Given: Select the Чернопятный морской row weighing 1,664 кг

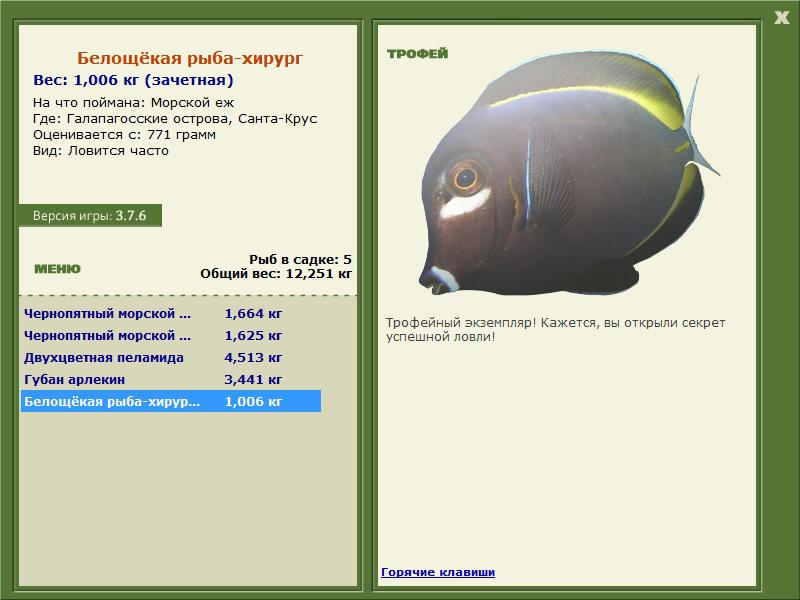Looking at the screenshot, I should click(x=170, y=313).
